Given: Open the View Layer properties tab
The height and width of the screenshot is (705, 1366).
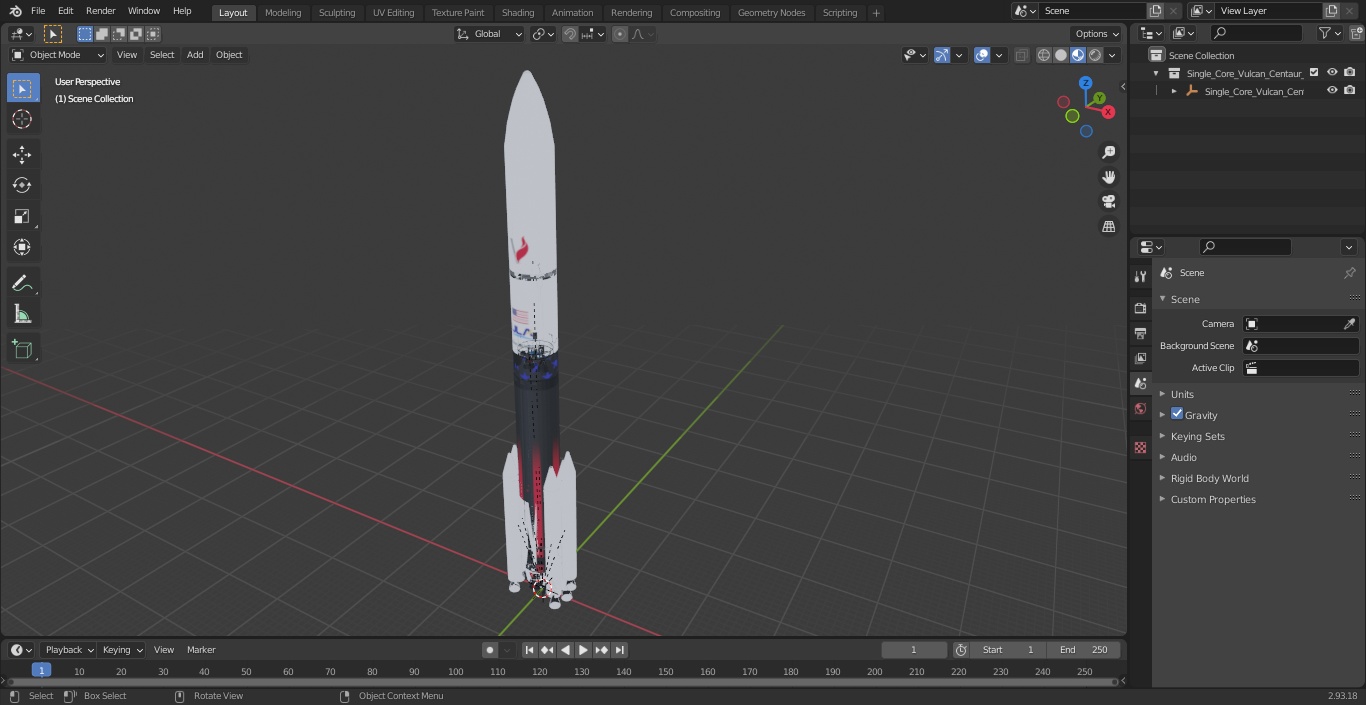Looking at the screenshot, I should click(x=1140, y=358).
